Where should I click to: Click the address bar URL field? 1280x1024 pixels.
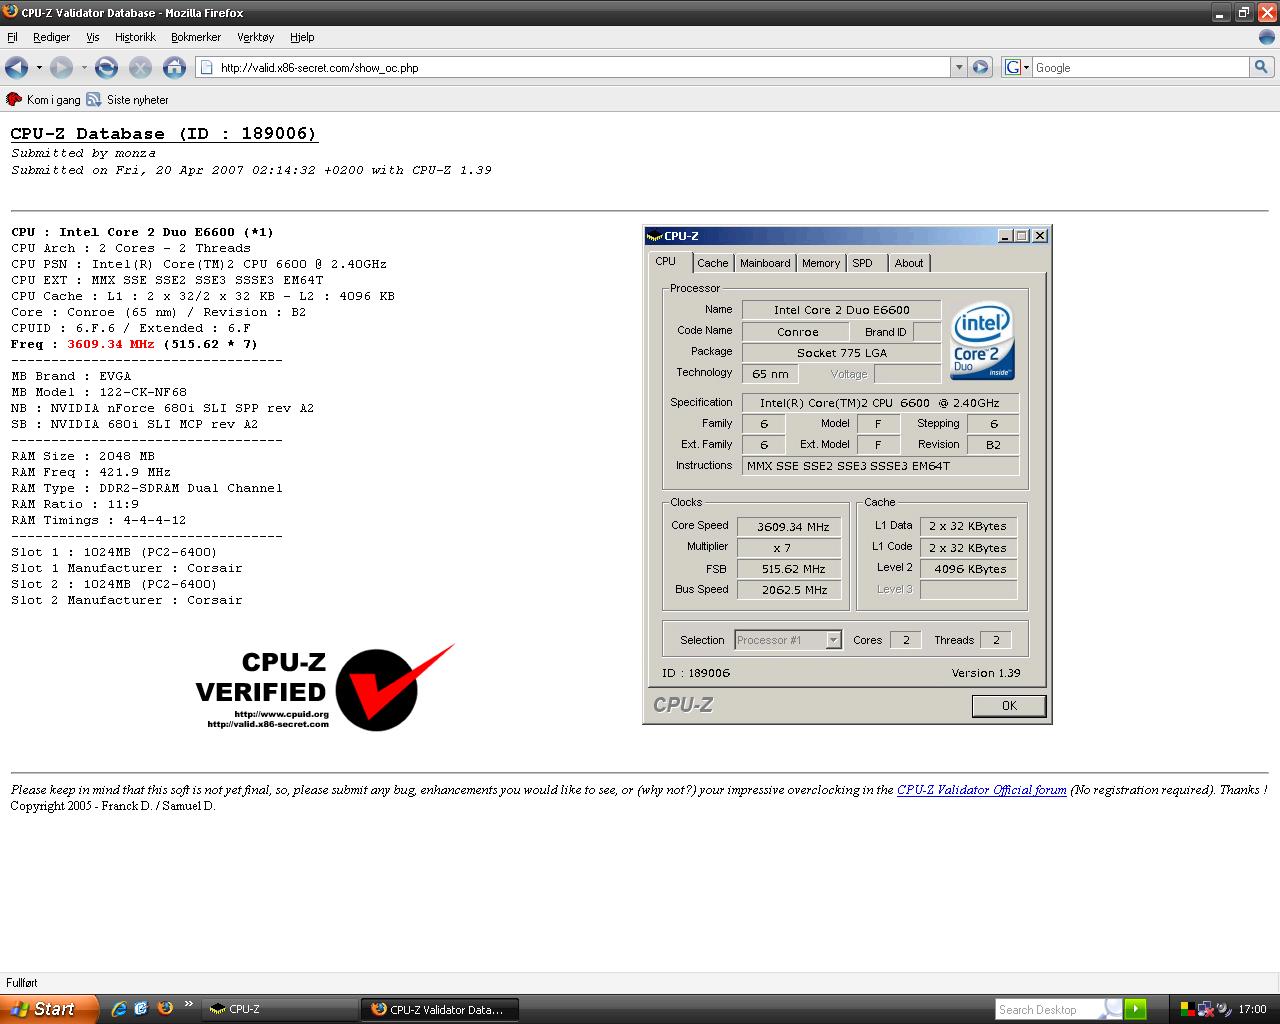click(583, 67)
